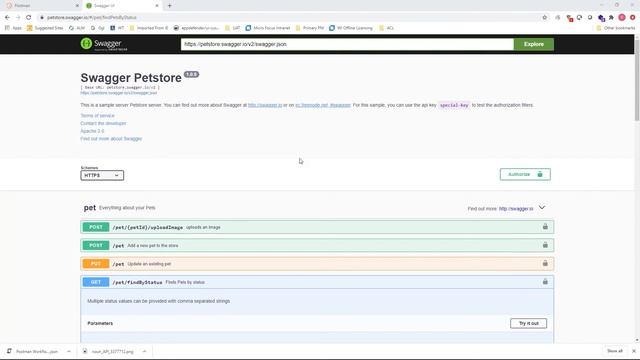Click the swagger.json URL input field
Image resolution: width=640 pixels, height=360 pixels.
pos(347,44)
